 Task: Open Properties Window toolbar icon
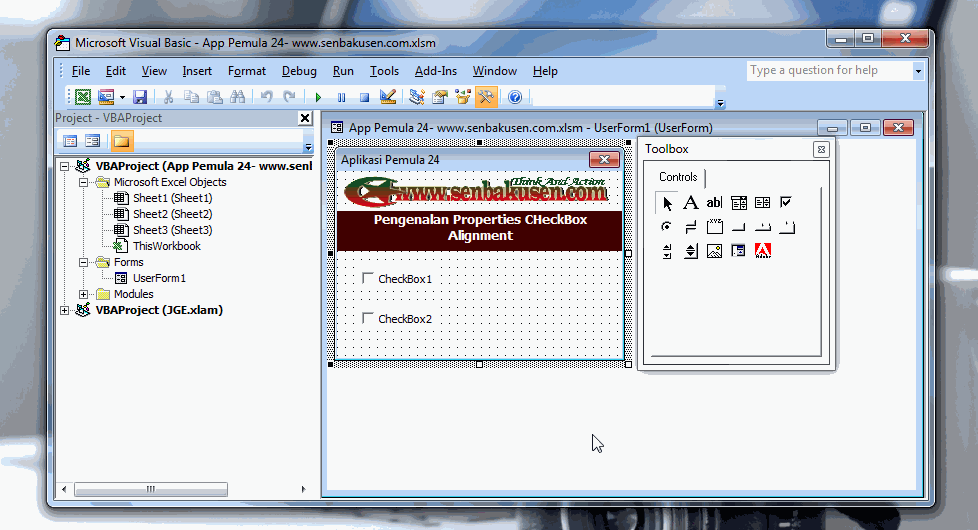pos(440,97)
